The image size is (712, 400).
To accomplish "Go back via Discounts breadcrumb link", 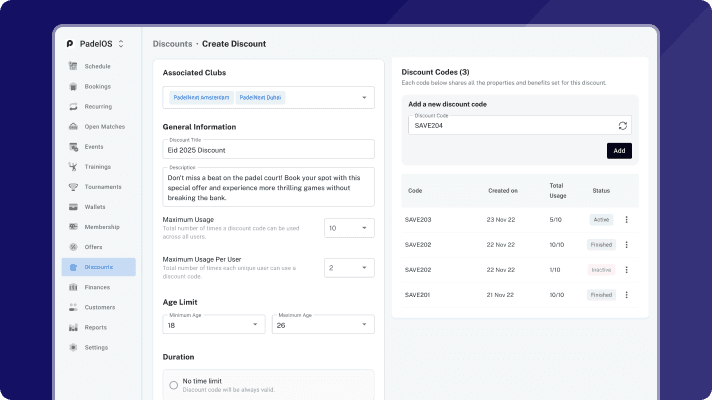I will coord(173,44).
